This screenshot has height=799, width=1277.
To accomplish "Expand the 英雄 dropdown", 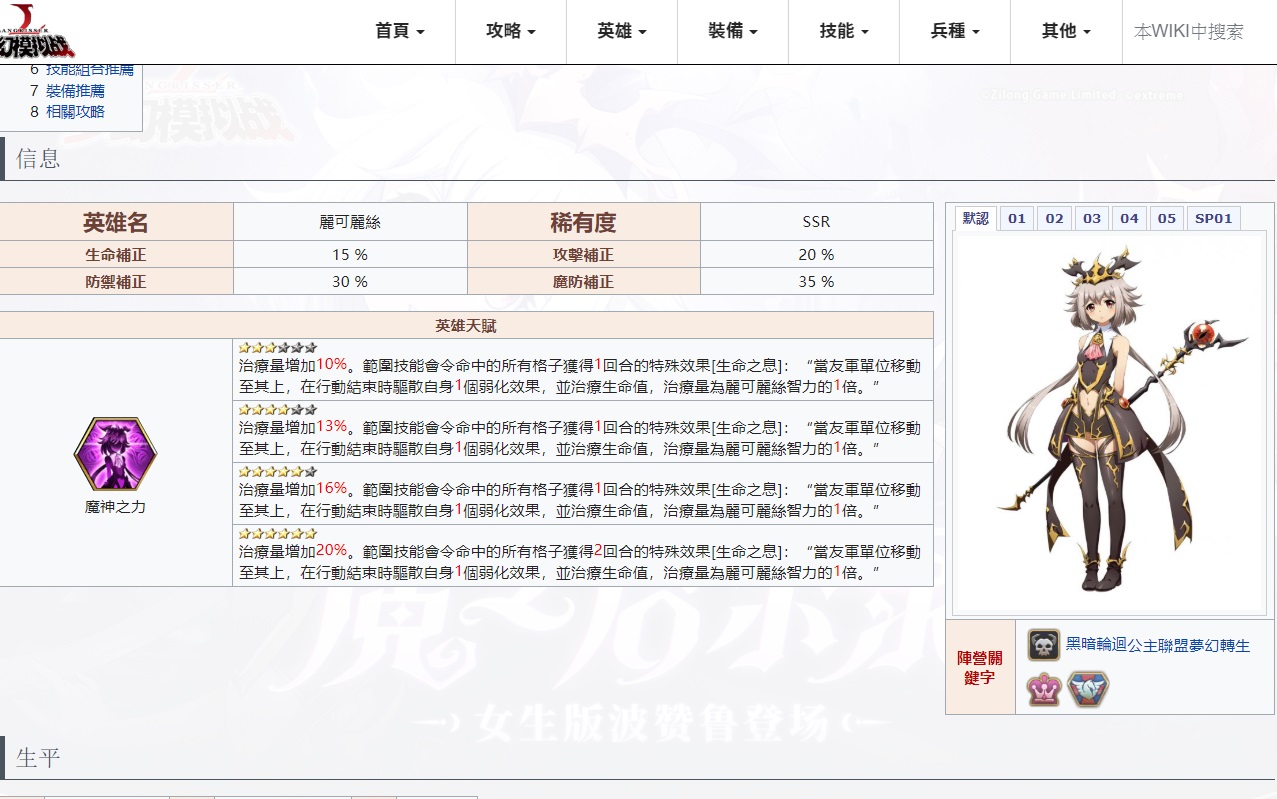I will coord(621,31).
